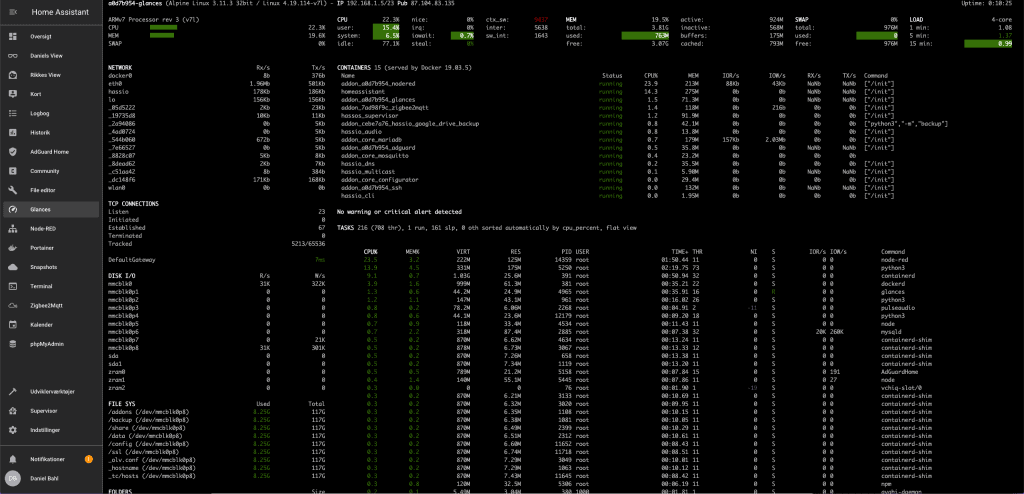This screenshot has height=494, width=1024.
Task: Click the MEM% column header in tasks
Action: point(412,252)
